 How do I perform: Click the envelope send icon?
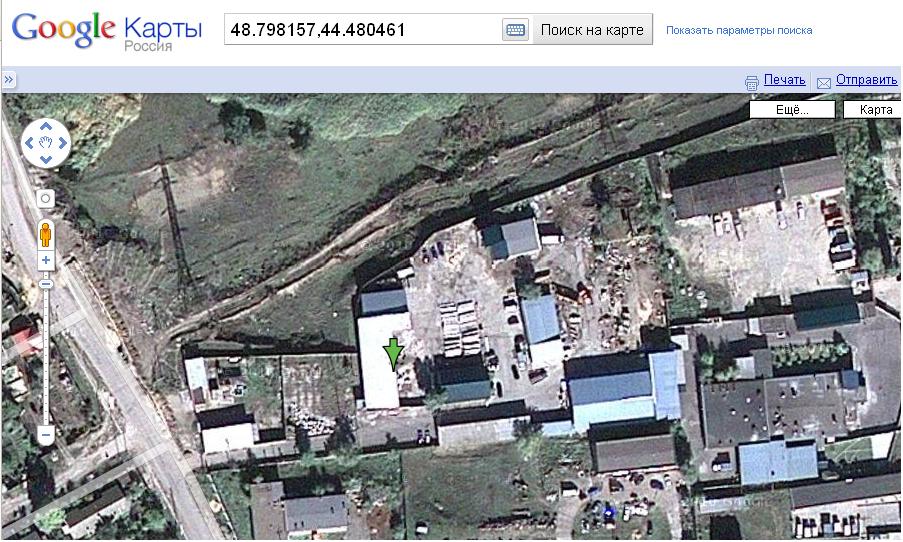click(824, 83)
